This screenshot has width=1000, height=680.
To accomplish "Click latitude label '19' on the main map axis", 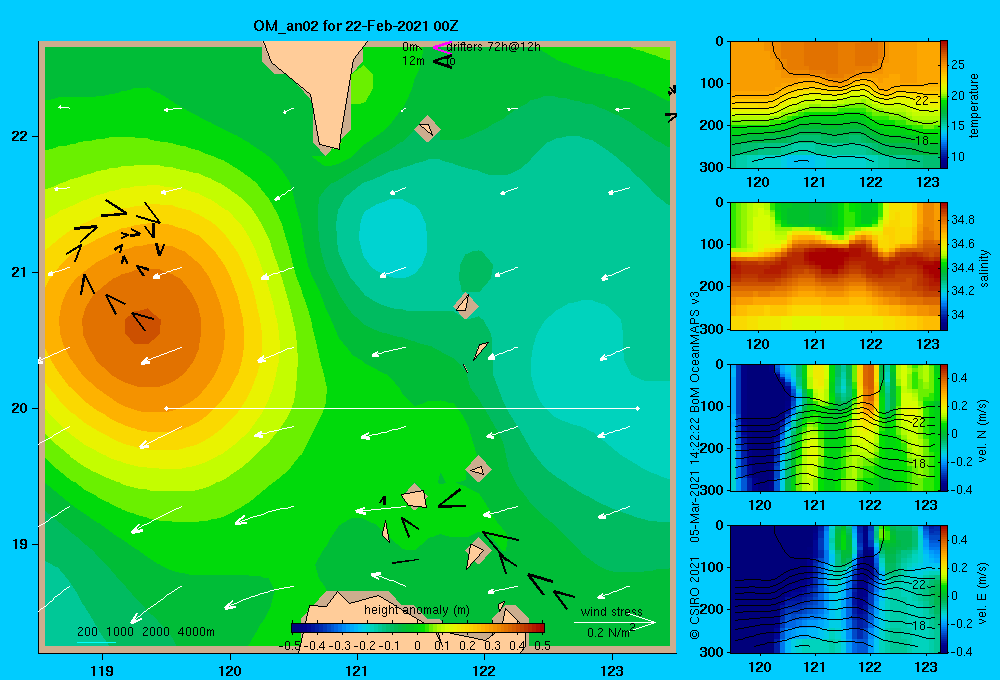I will point(20,544).
